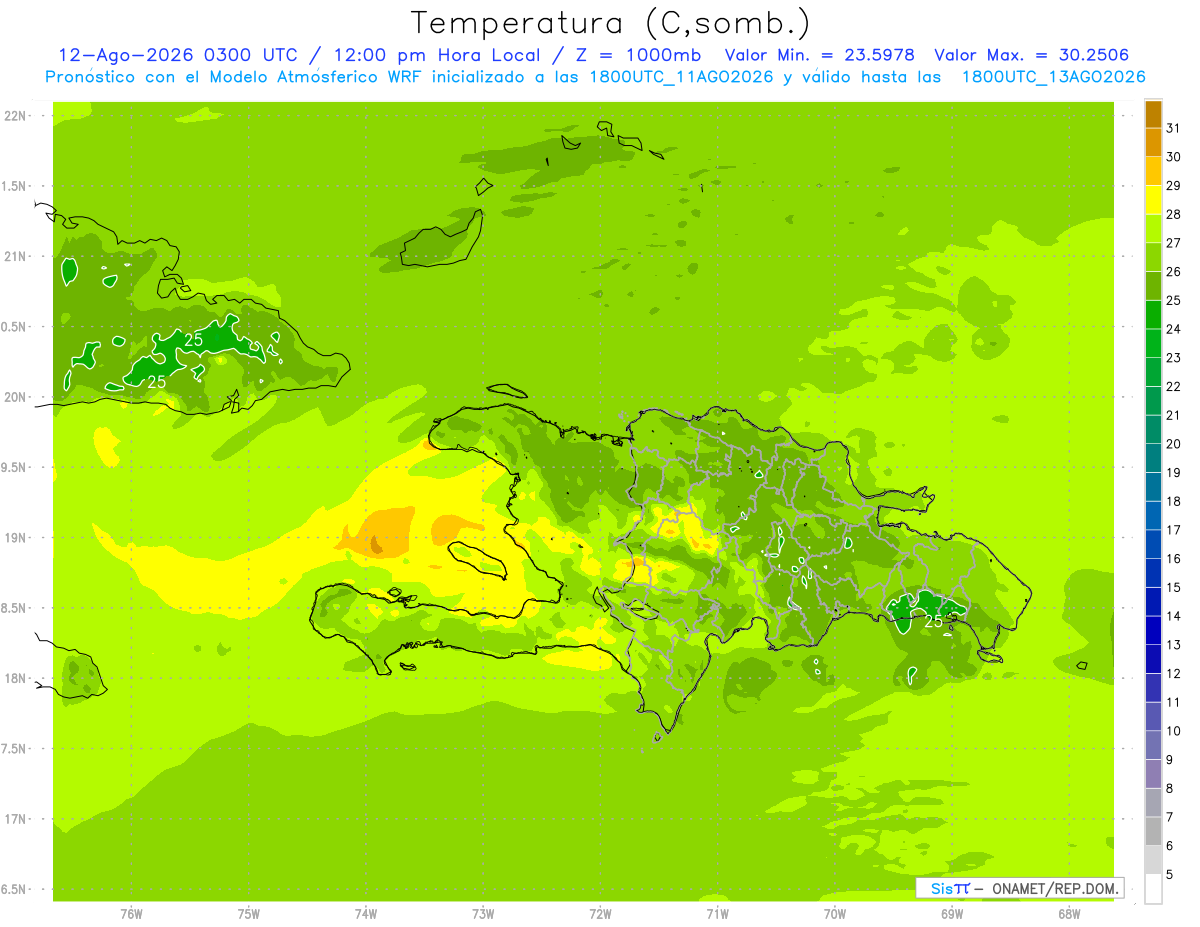Click the "69W" longitude label

pyautogui.click(x=952, y=913)
